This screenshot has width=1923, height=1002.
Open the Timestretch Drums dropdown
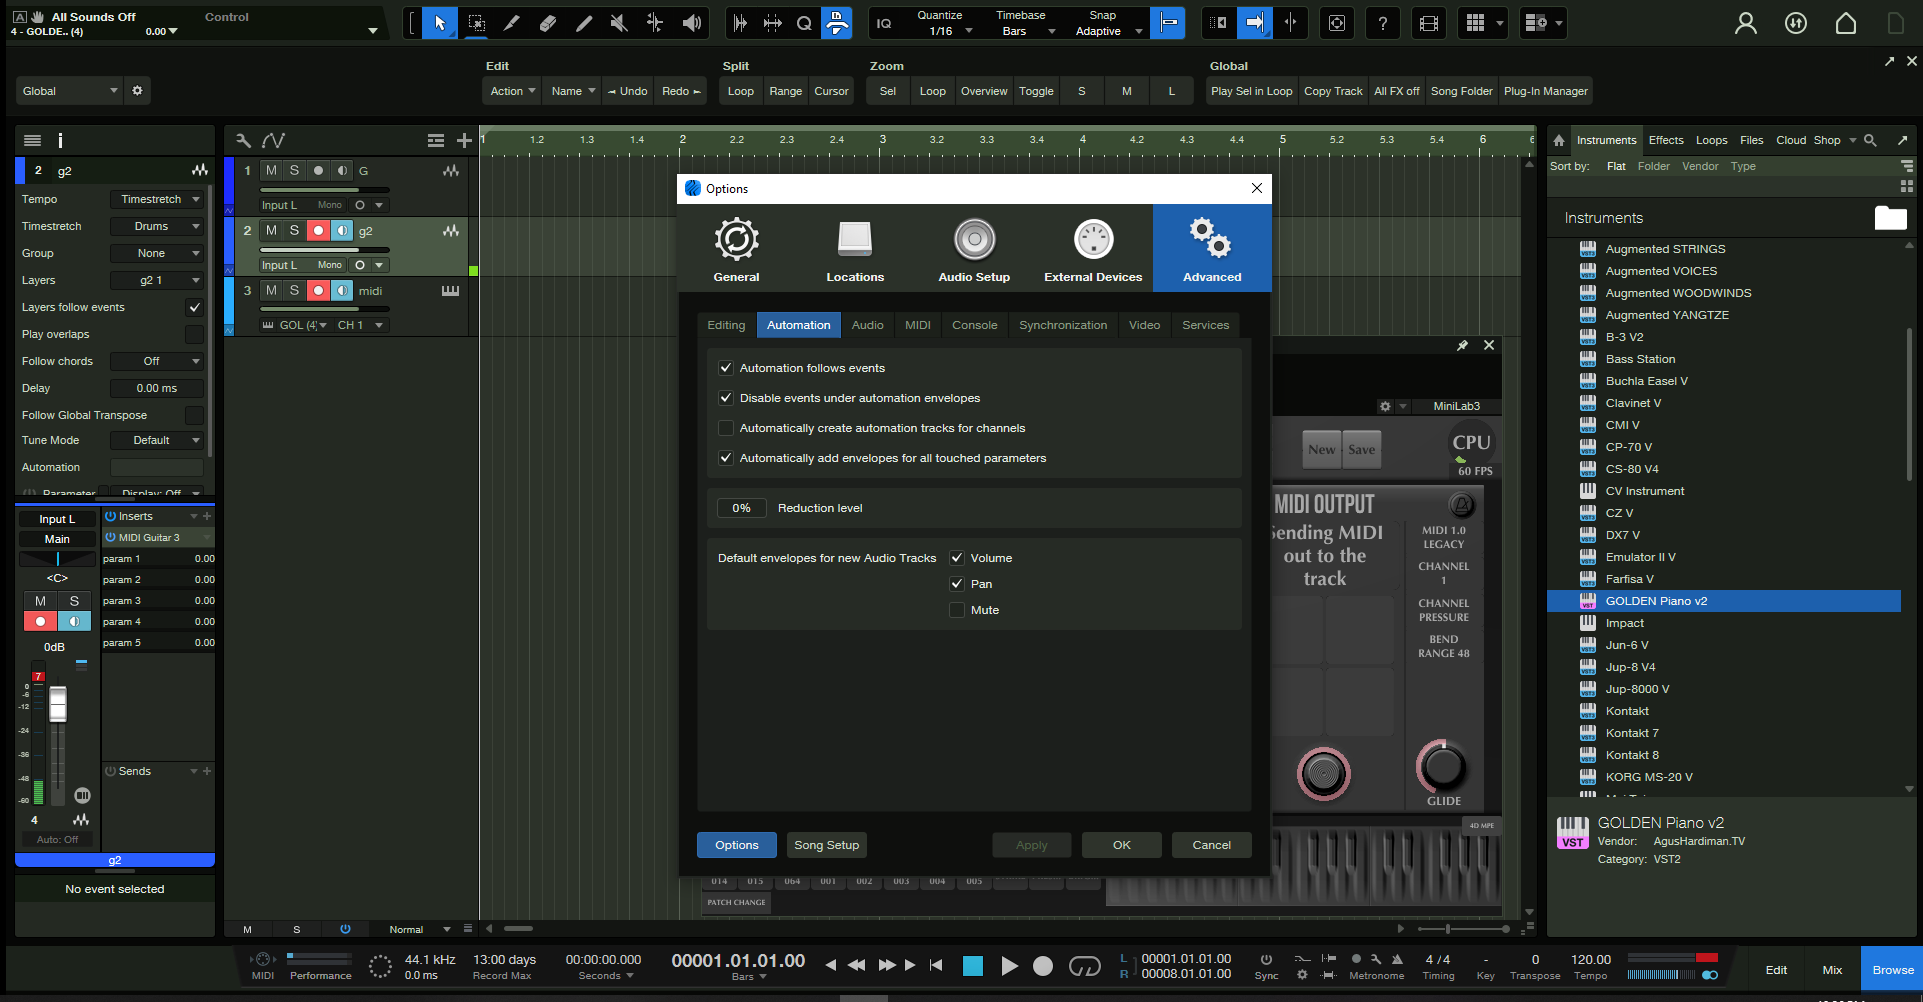(156, 226)
